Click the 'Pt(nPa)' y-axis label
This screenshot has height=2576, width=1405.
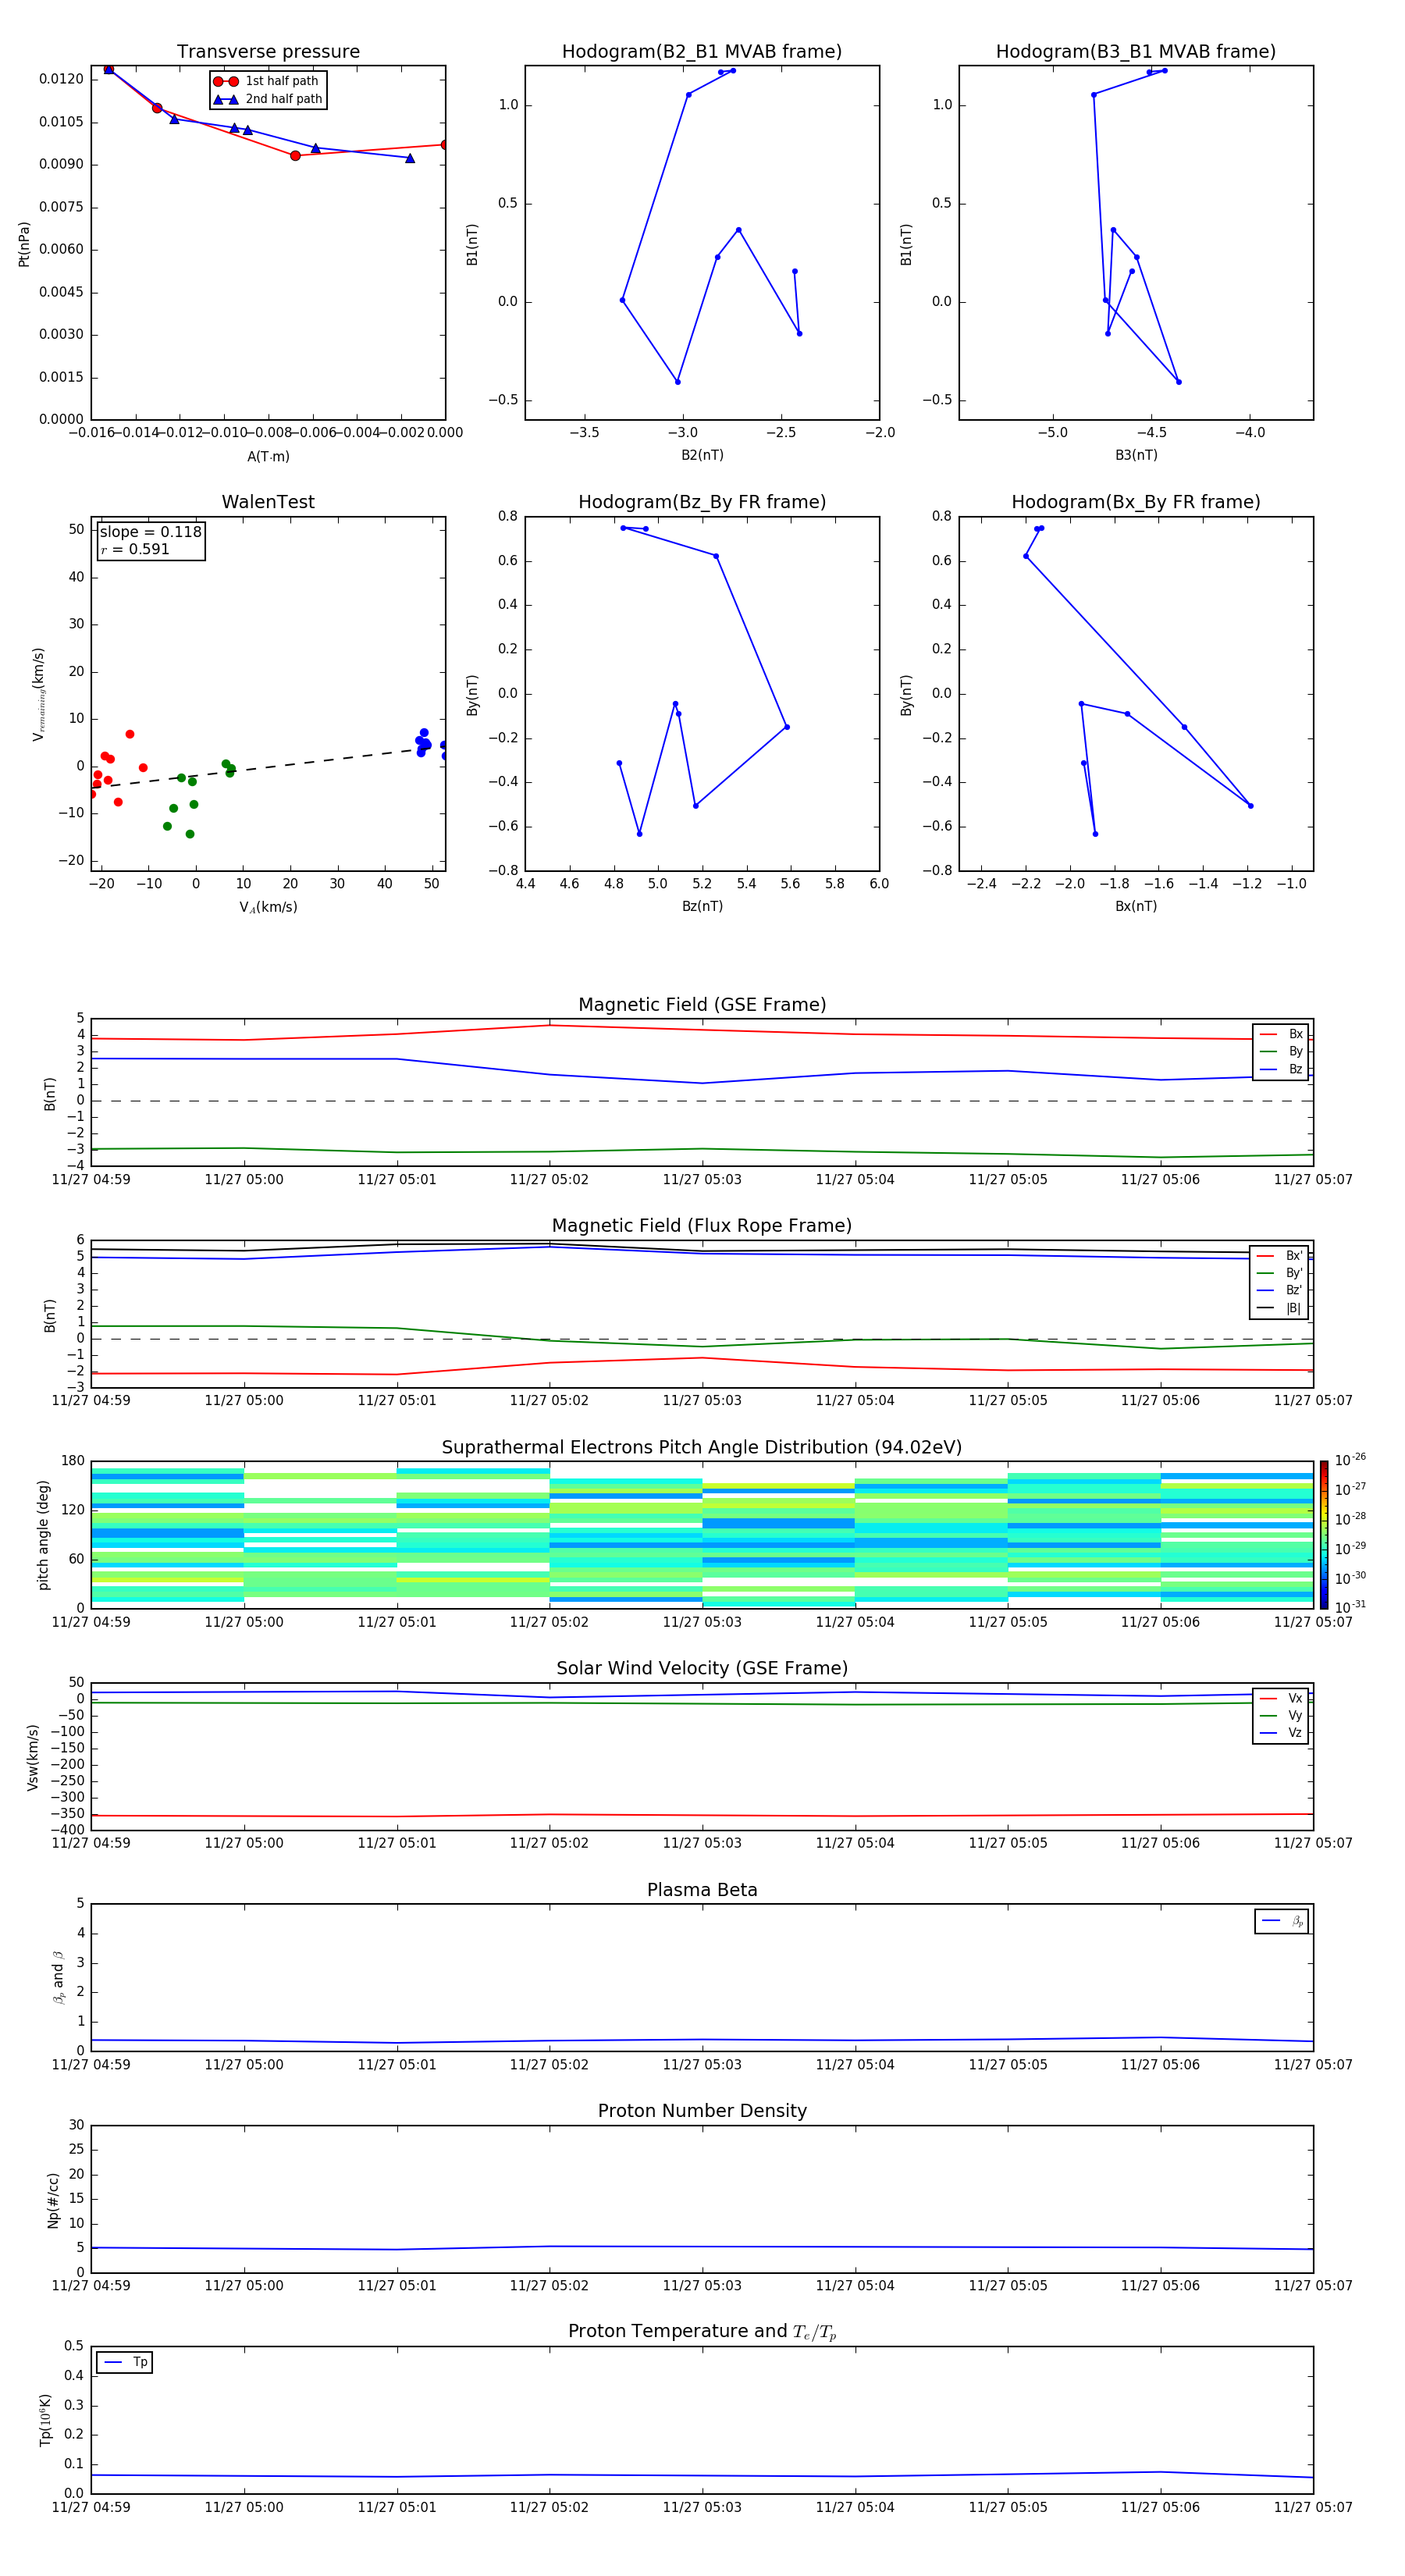(x=24, y=244)
